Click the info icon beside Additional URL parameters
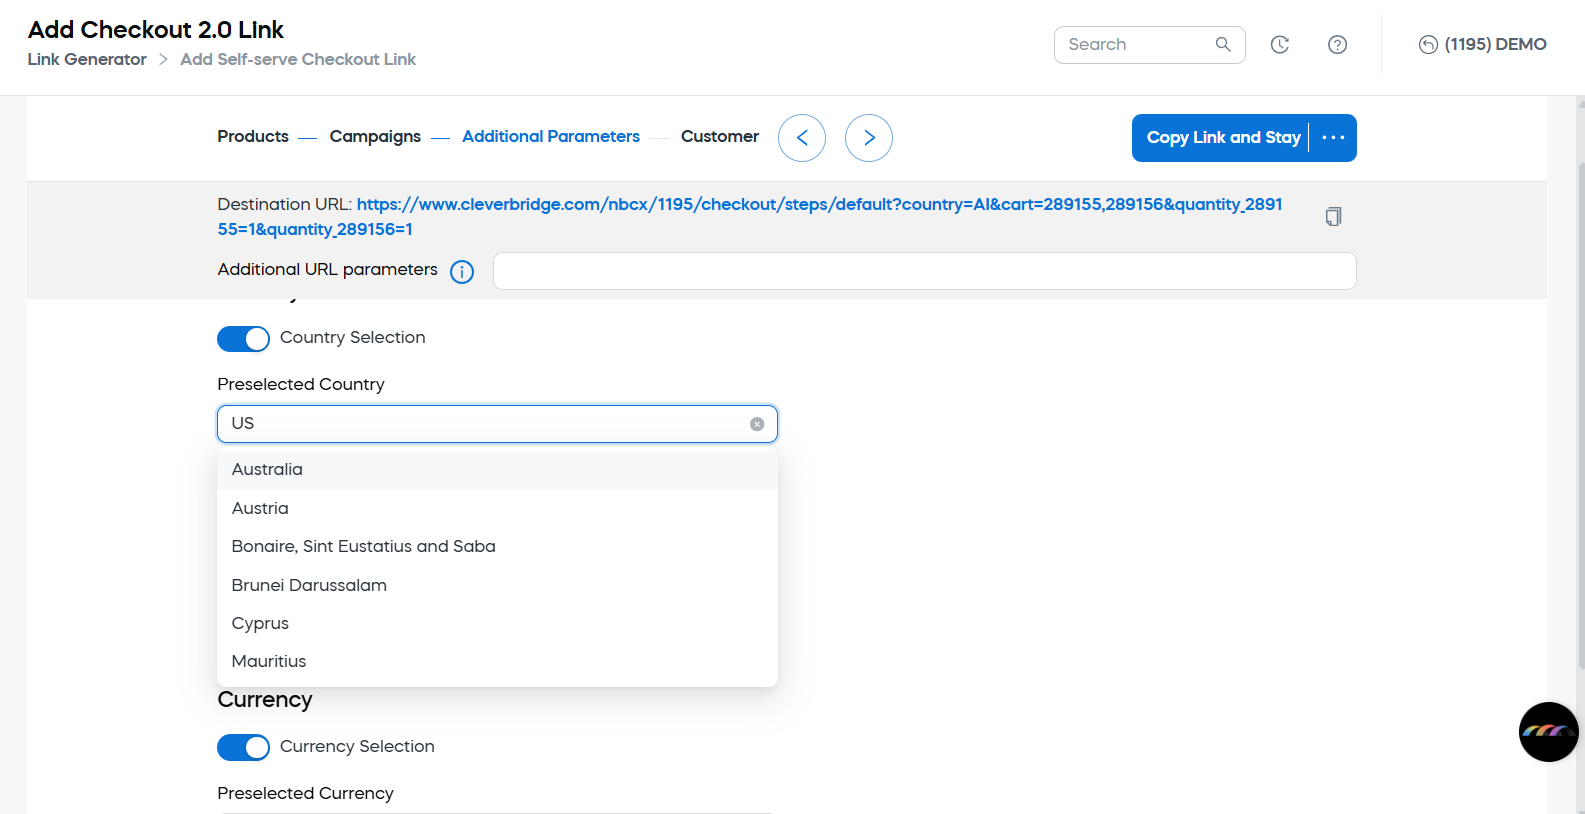Screen dimensions: 1585x814 click(x=461, y=272)
